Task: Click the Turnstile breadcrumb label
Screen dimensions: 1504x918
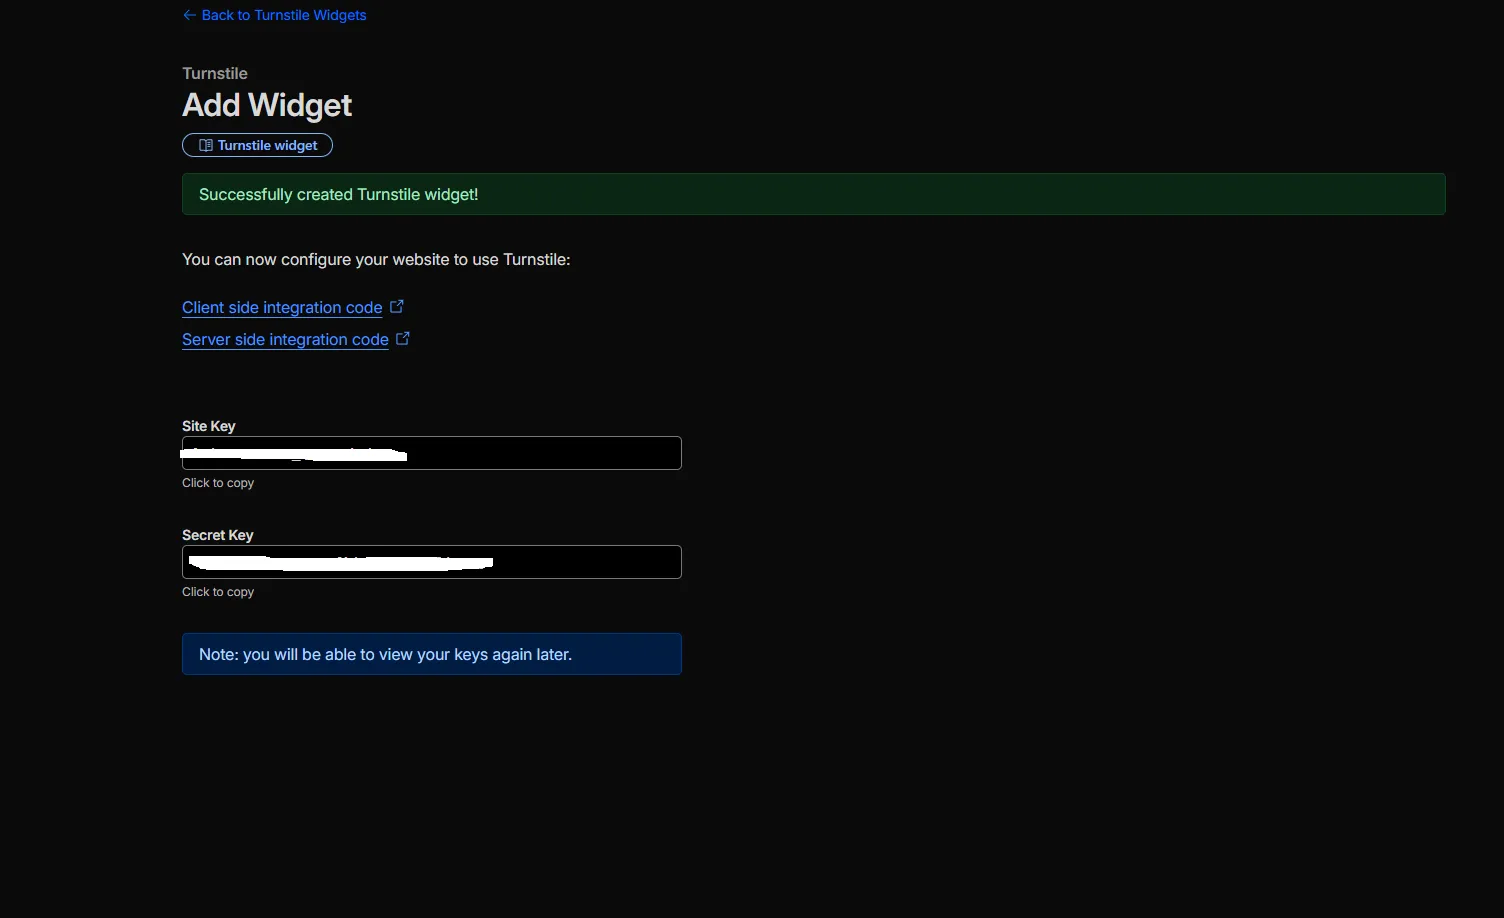Action: (x=214, y=73)
